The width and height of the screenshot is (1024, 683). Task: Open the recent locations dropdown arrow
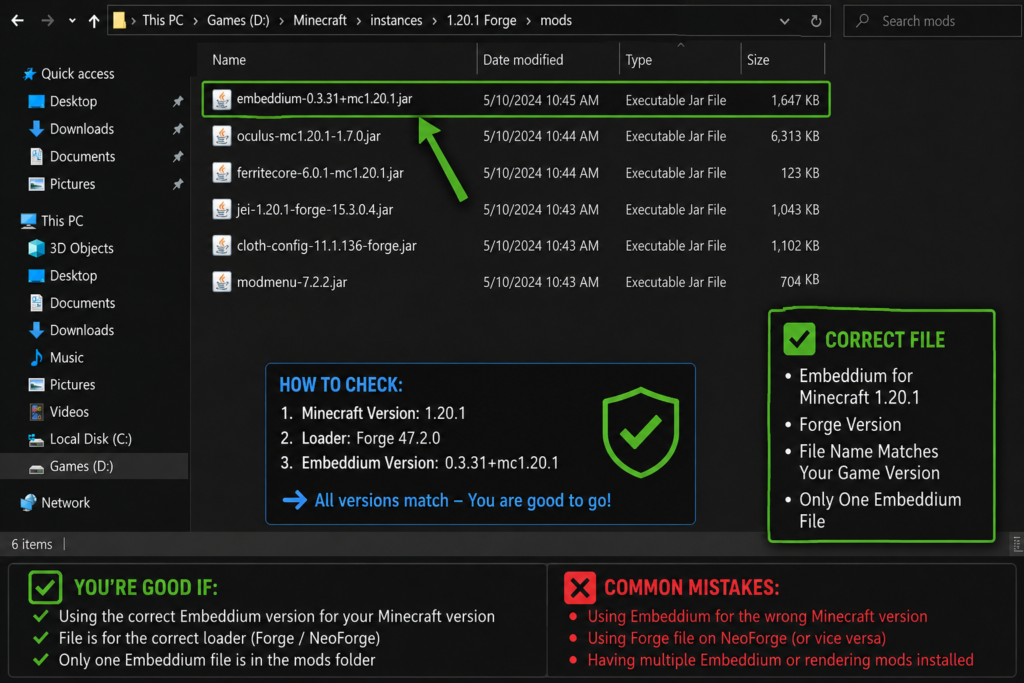point(72,21)
